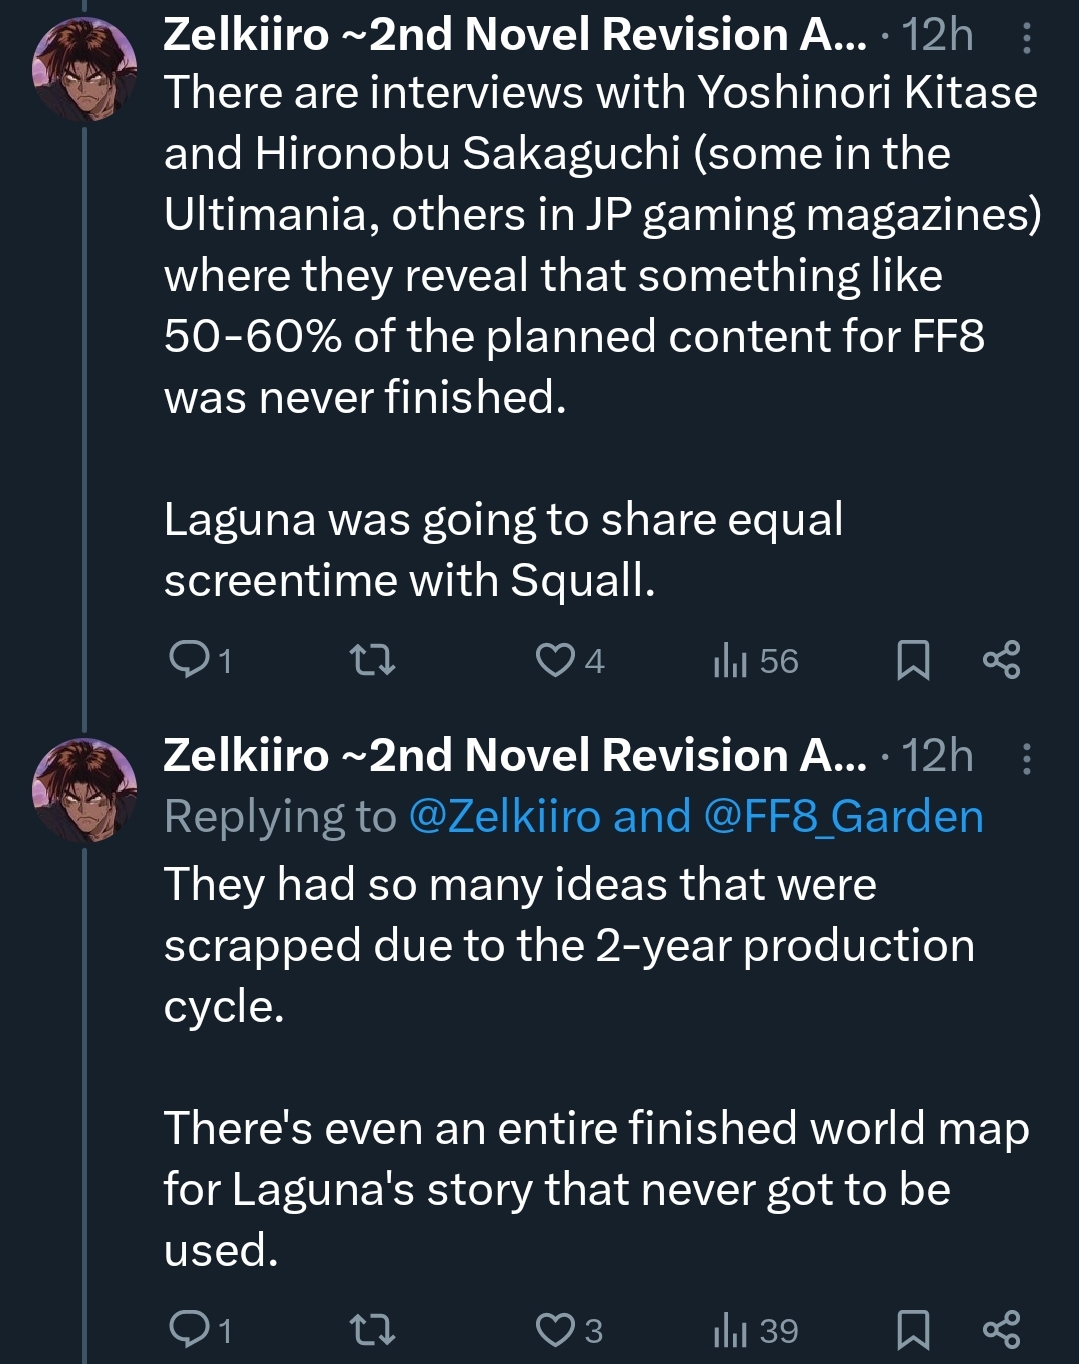Reply to the tweet about scrapped ideas
Screen dimensions: 1079x1364
click(x=188, y=1330)
